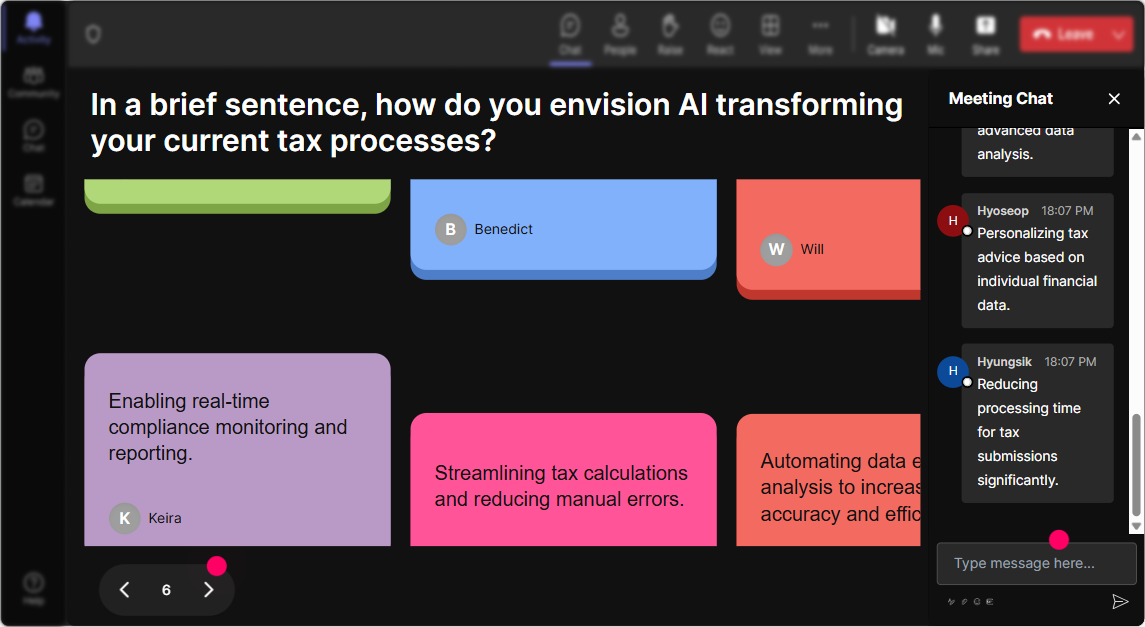The height and width of the screenshot is (627, 1145).
Task: Click the name Will on the red card
Action: tap(812, 250)
